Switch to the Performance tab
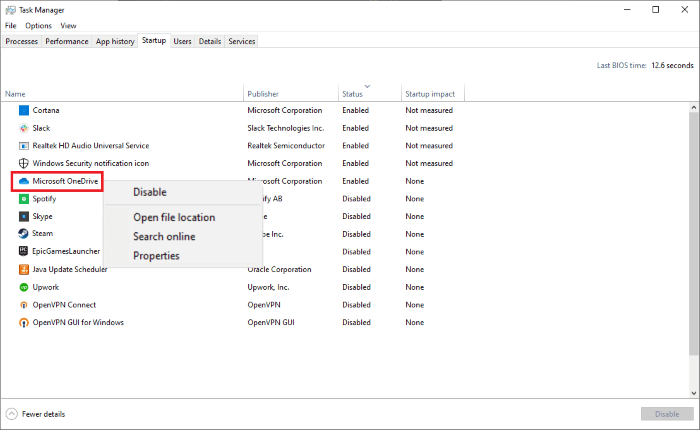Screen dimensions: 700x430 [67, 41]
